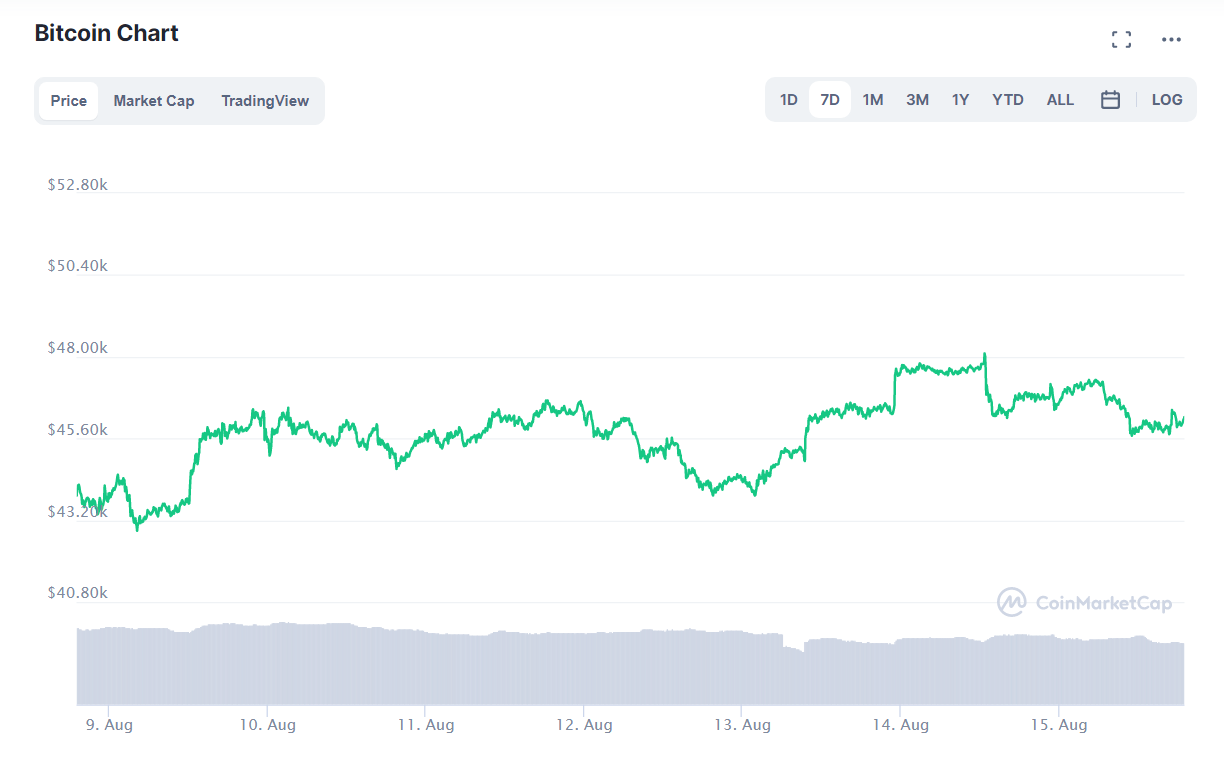The image size is (1224, 759).
Task: Open the calendar date range picker
Action: pos(1110,99)
